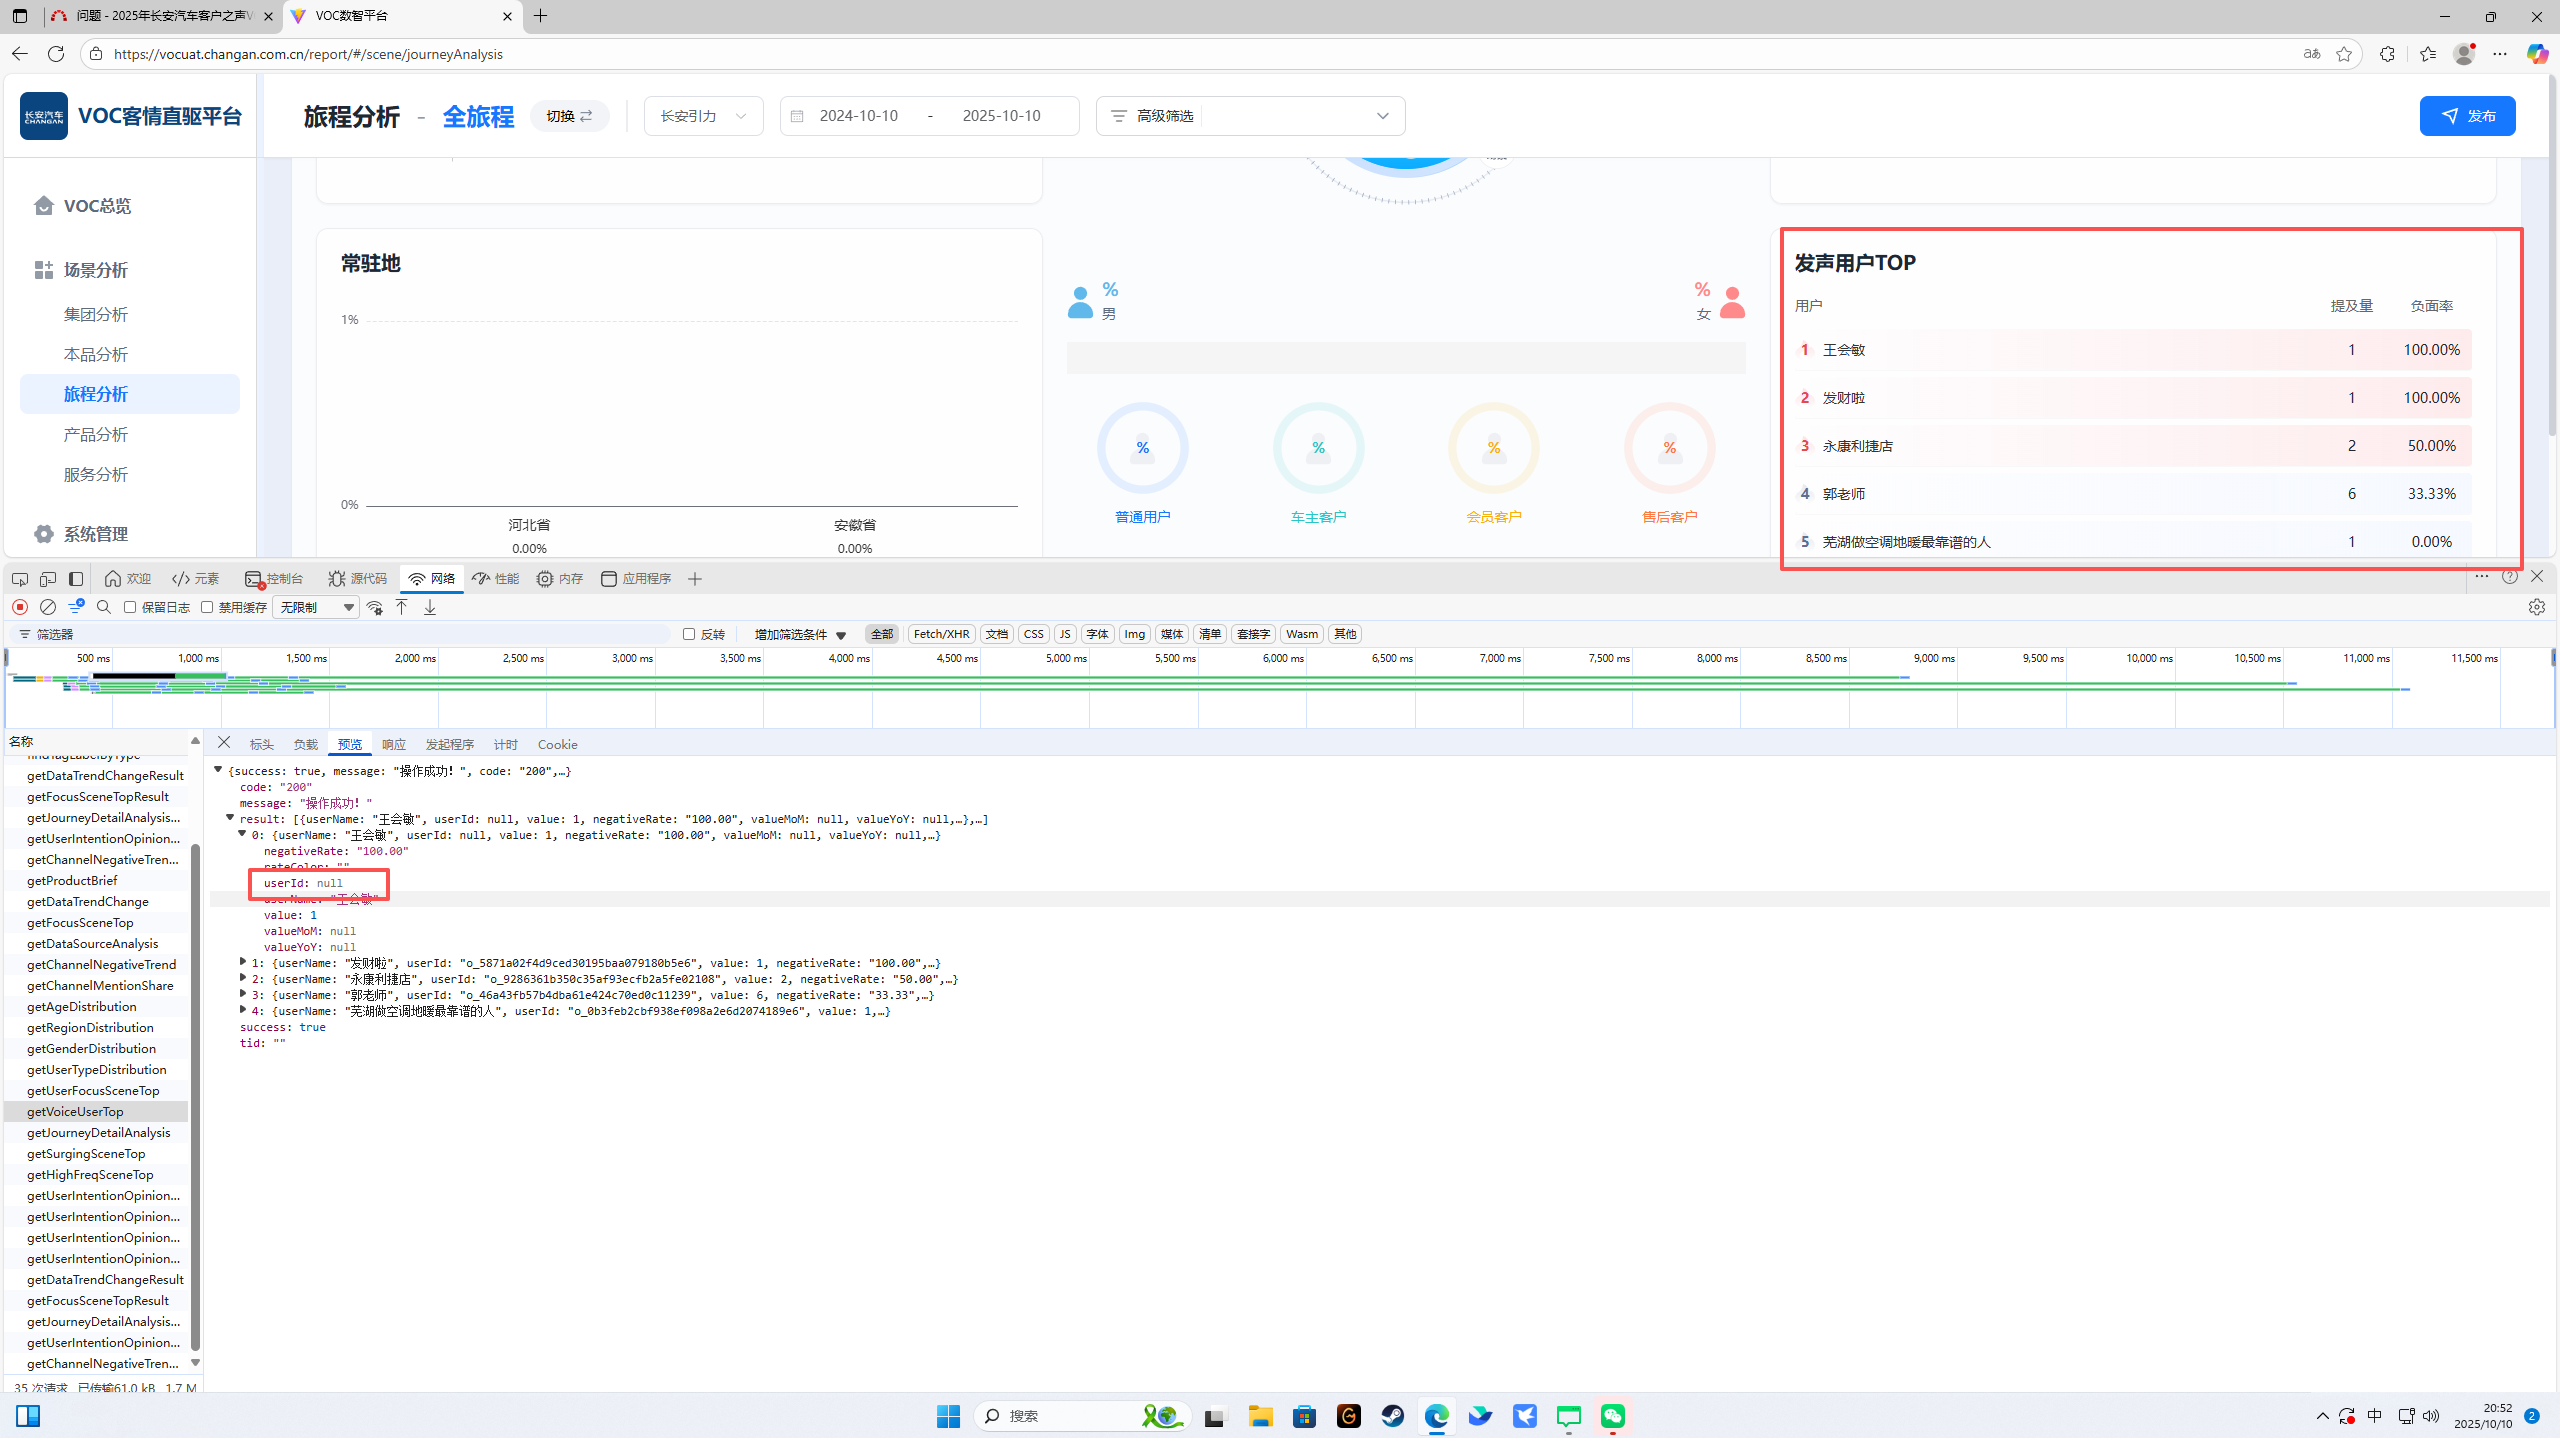
Task: Expand result item 1 发财啦
Action: coord(243,962)
